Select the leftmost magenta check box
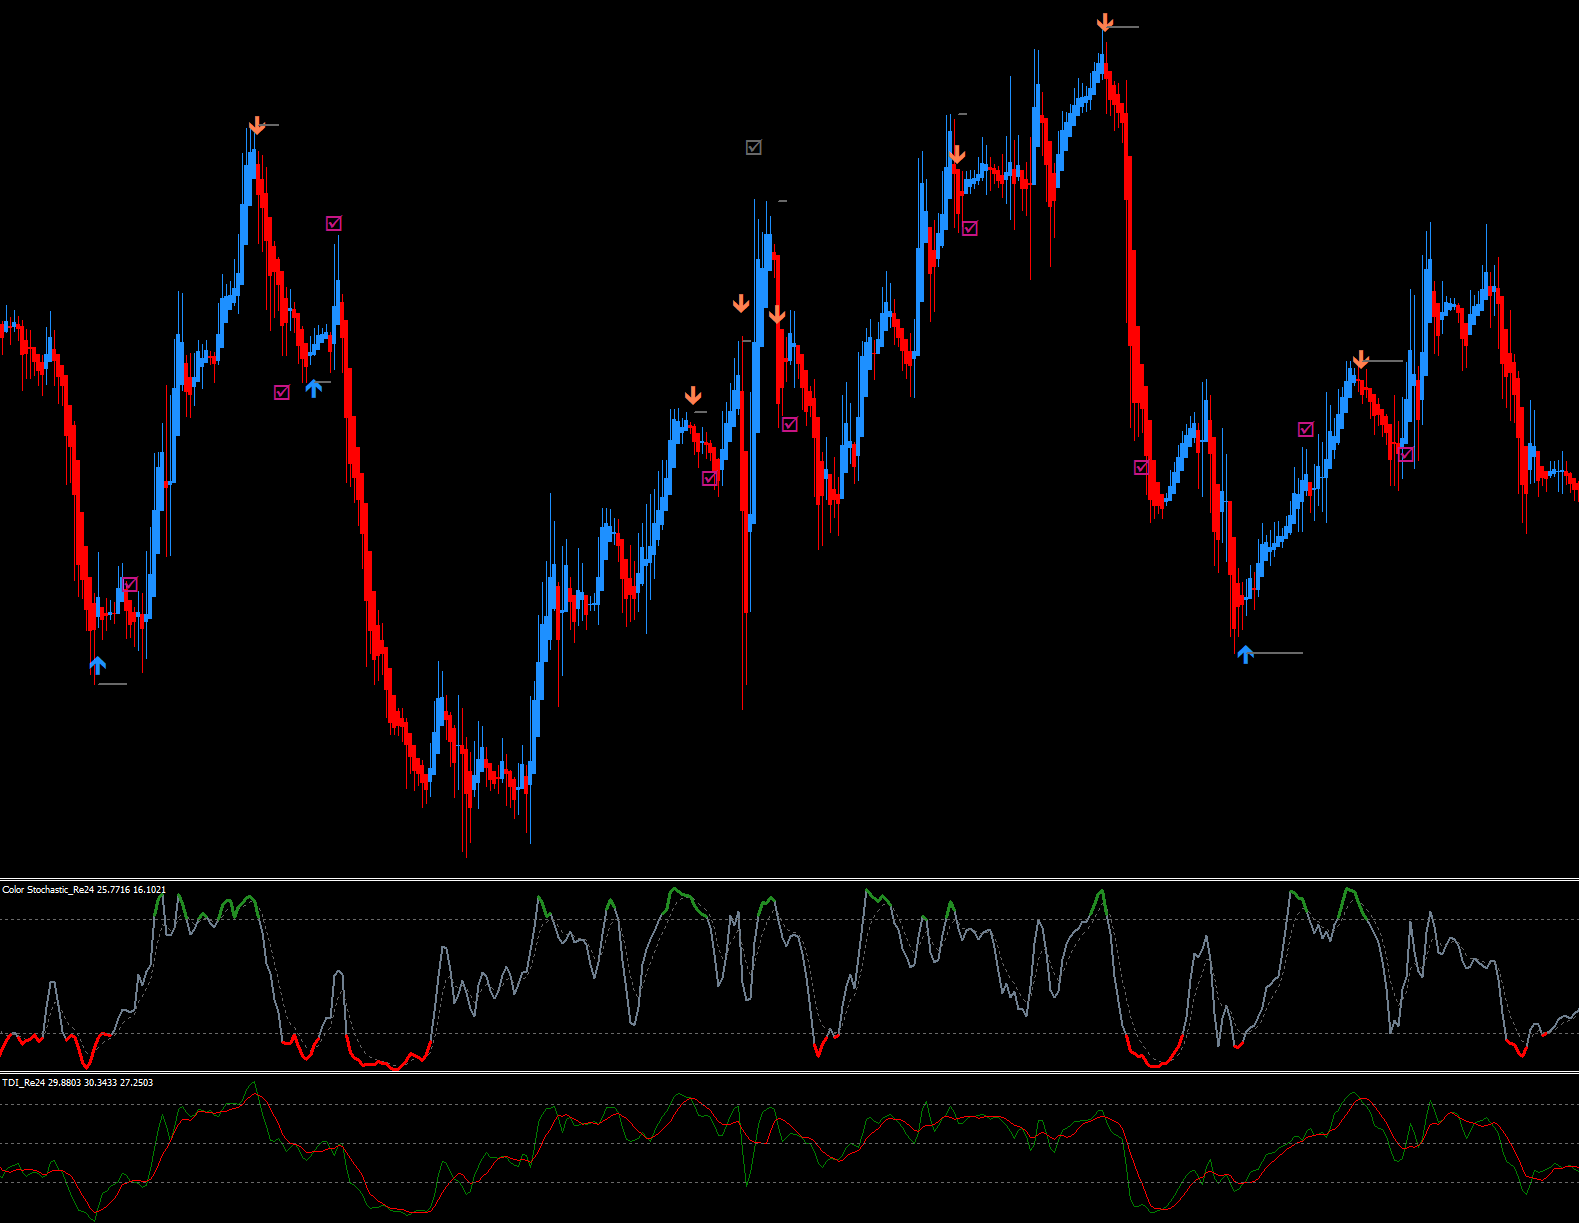 (x=130, y=584)
